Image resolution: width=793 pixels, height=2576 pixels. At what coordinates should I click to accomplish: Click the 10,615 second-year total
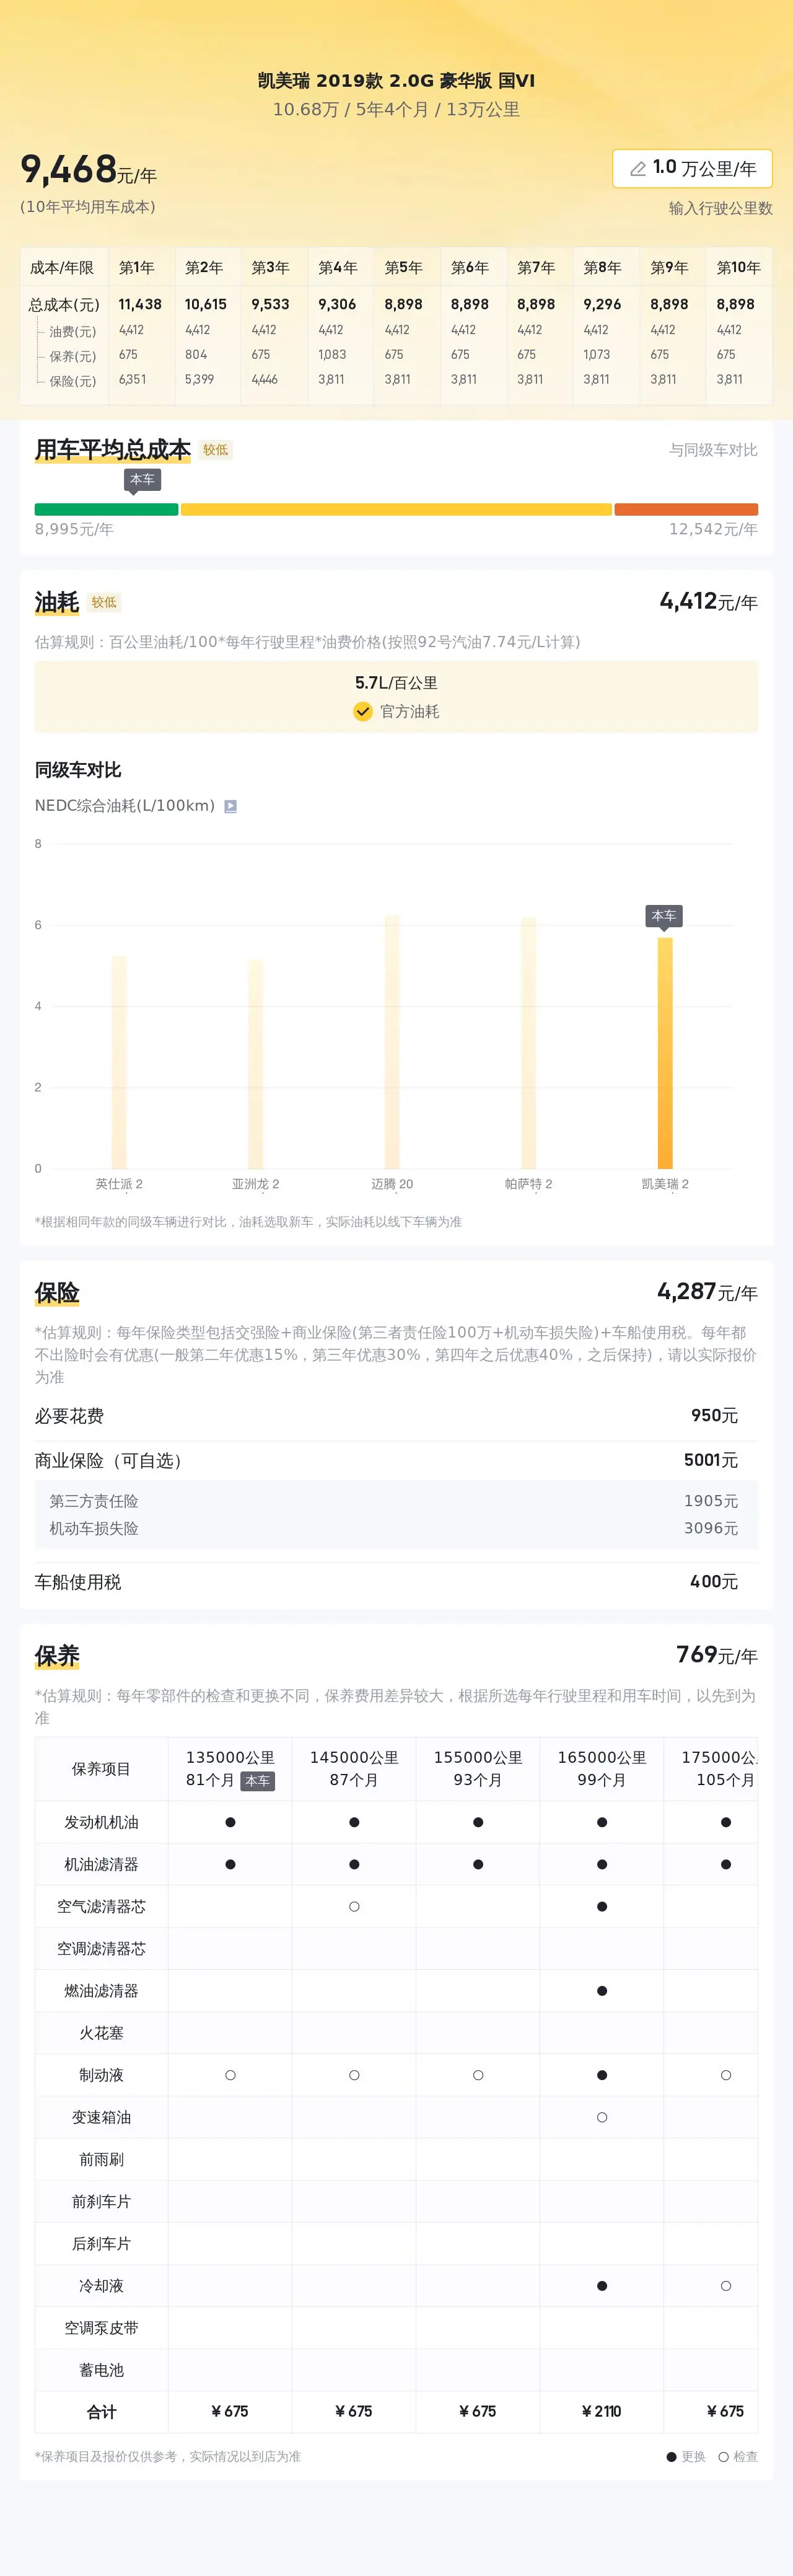[205, 304]
